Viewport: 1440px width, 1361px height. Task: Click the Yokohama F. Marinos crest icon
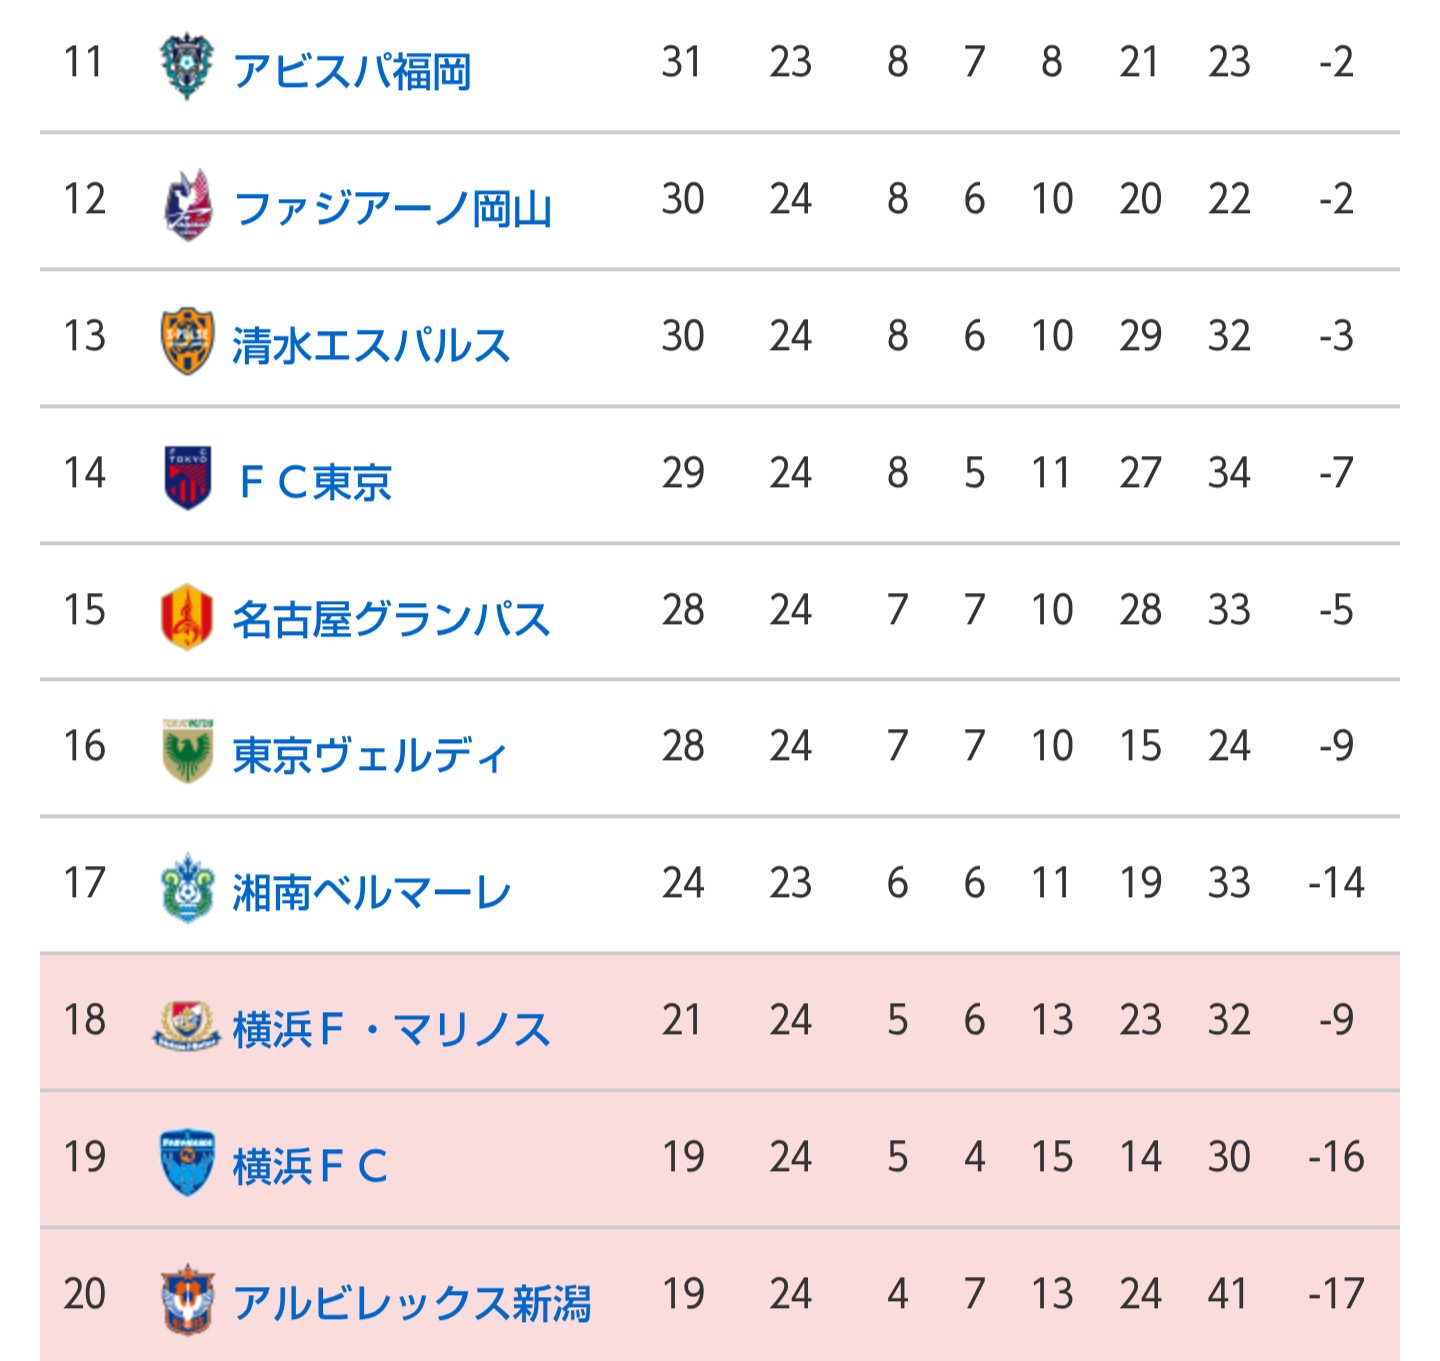click(x=187, y=1025)
